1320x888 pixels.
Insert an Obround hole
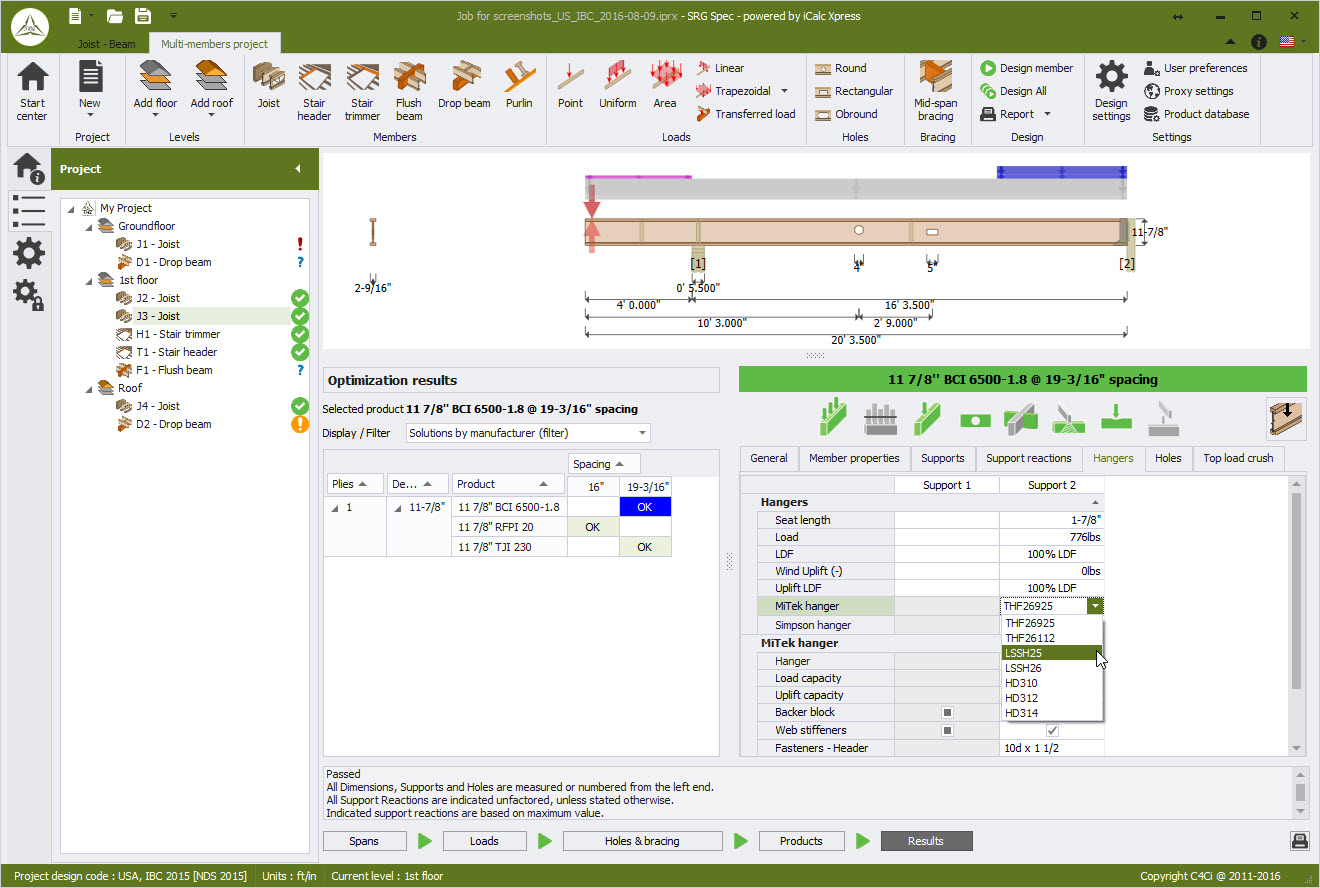(847, 114)
